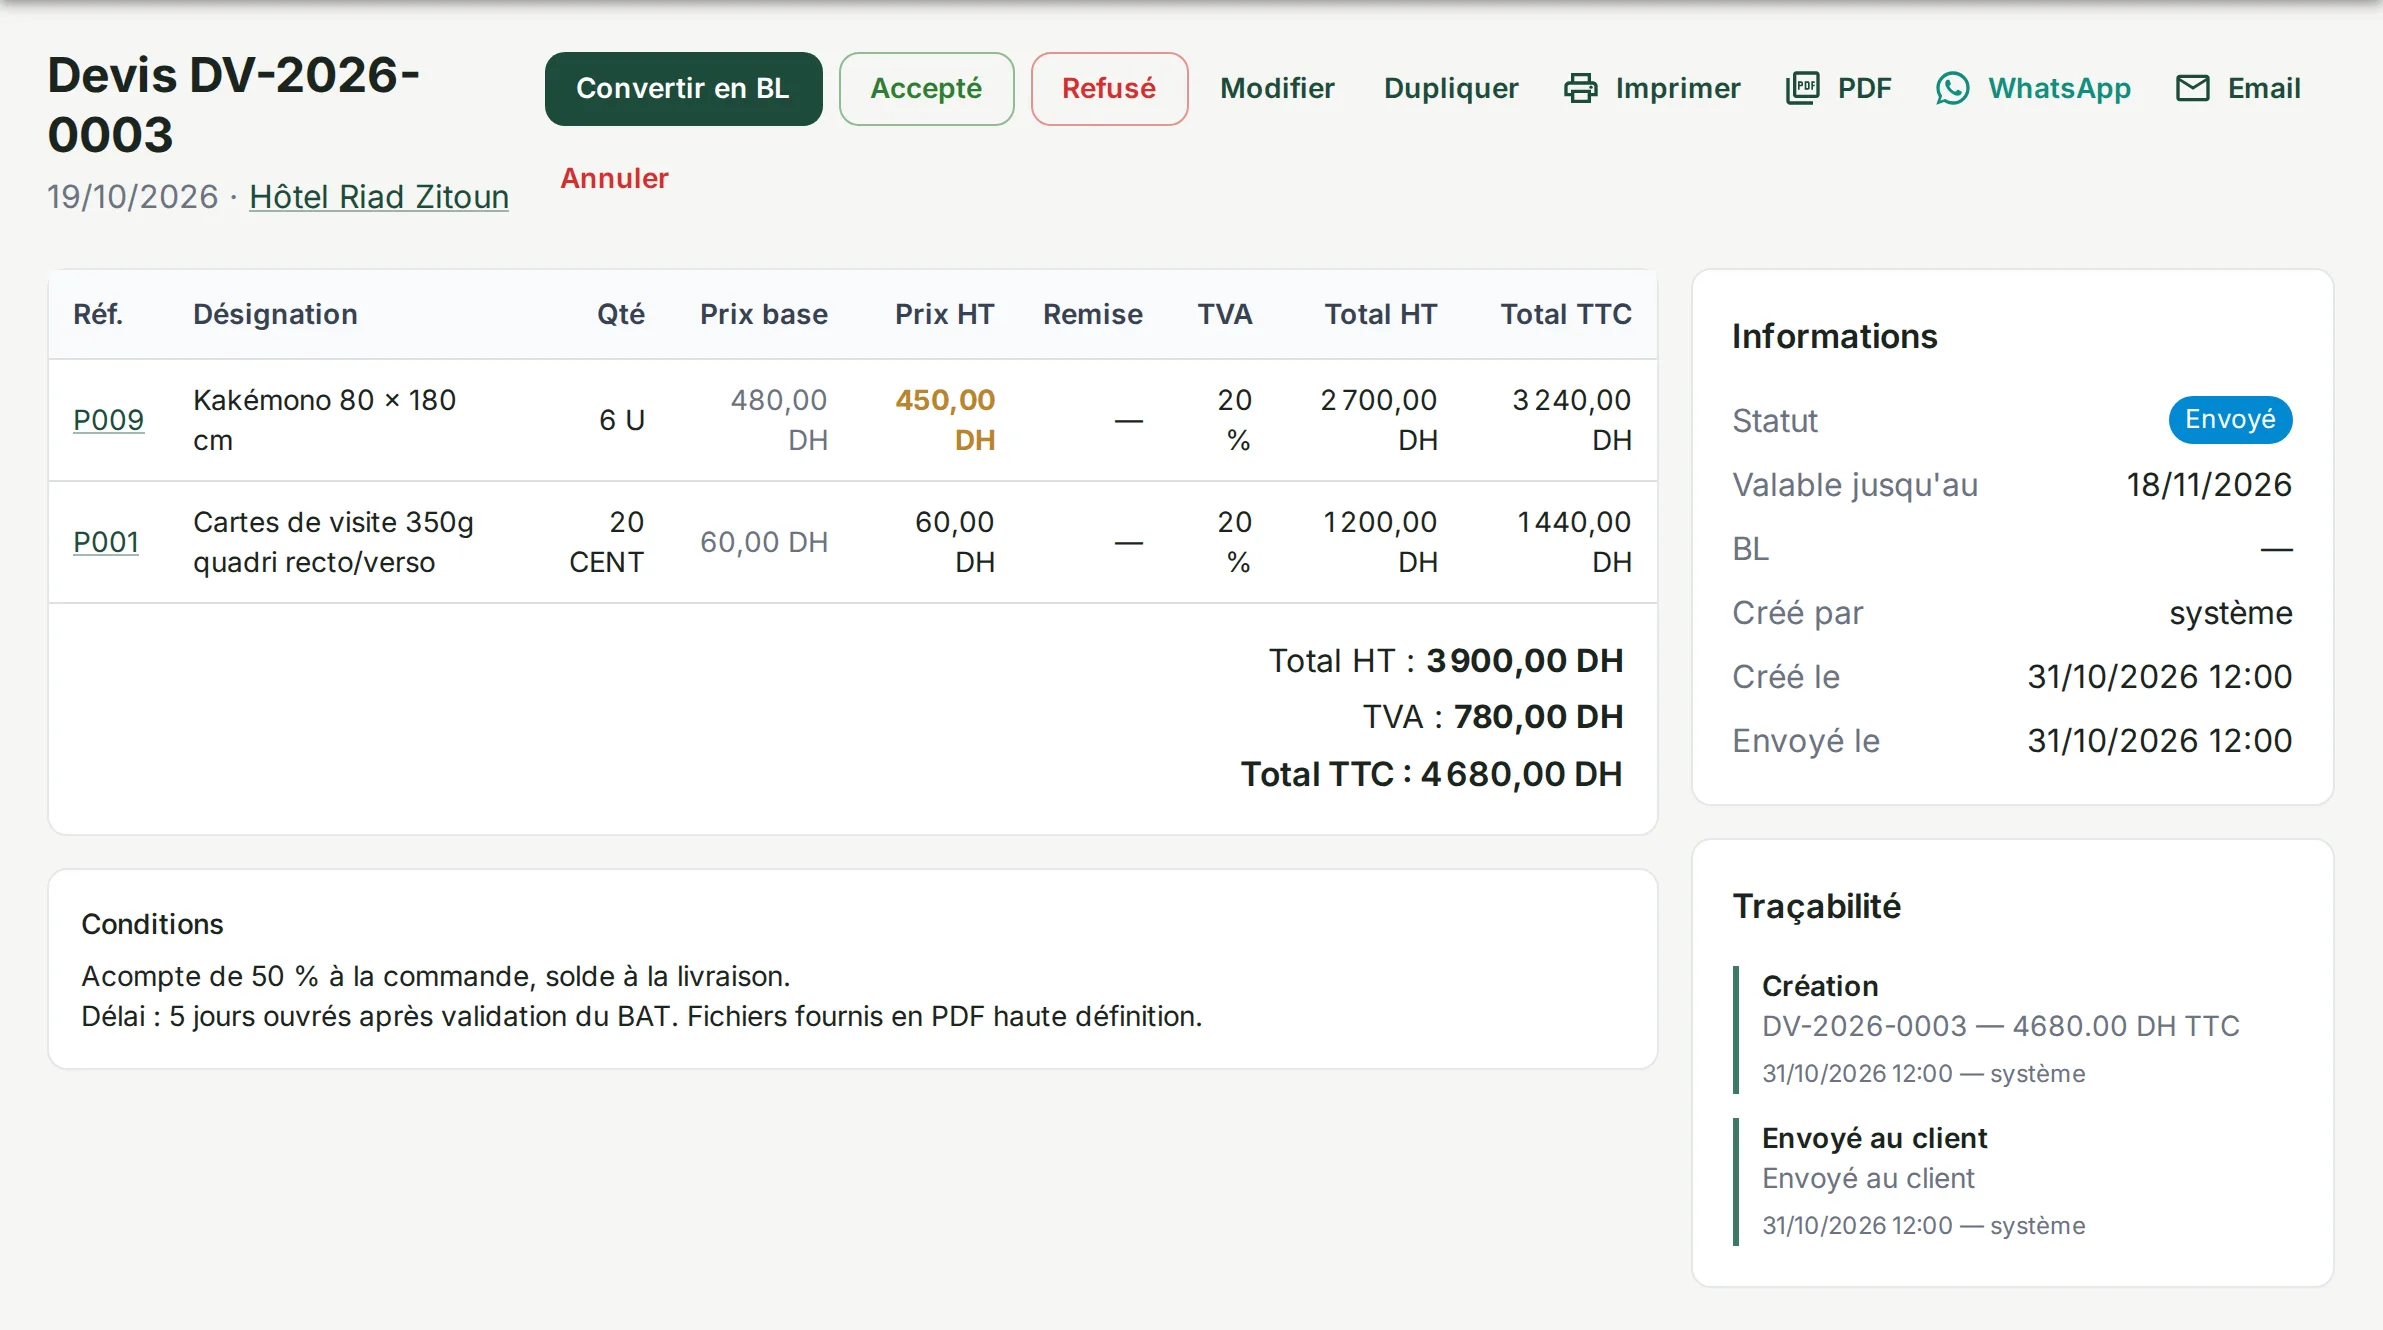
Task: Click the 6 U quantity cell
Action: click(x=621, y=420)
